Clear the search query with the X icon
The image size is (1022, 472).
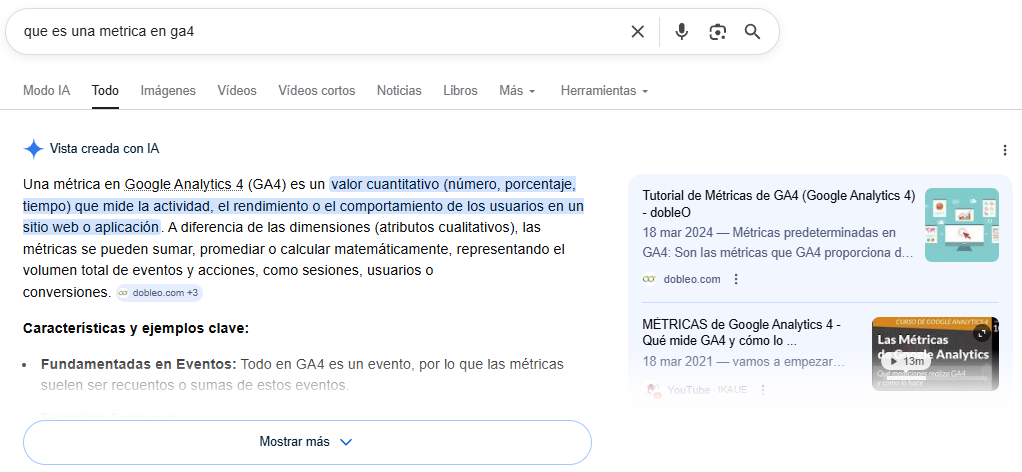[637, 31]
